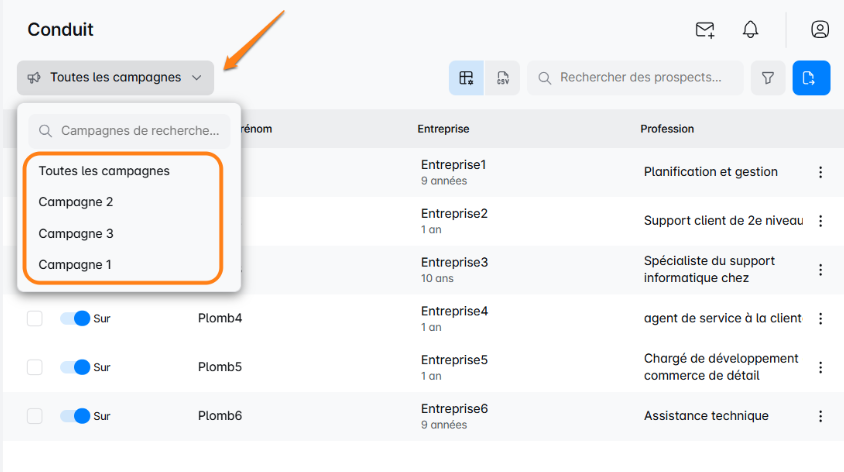Click the CSV export icon

502,78
